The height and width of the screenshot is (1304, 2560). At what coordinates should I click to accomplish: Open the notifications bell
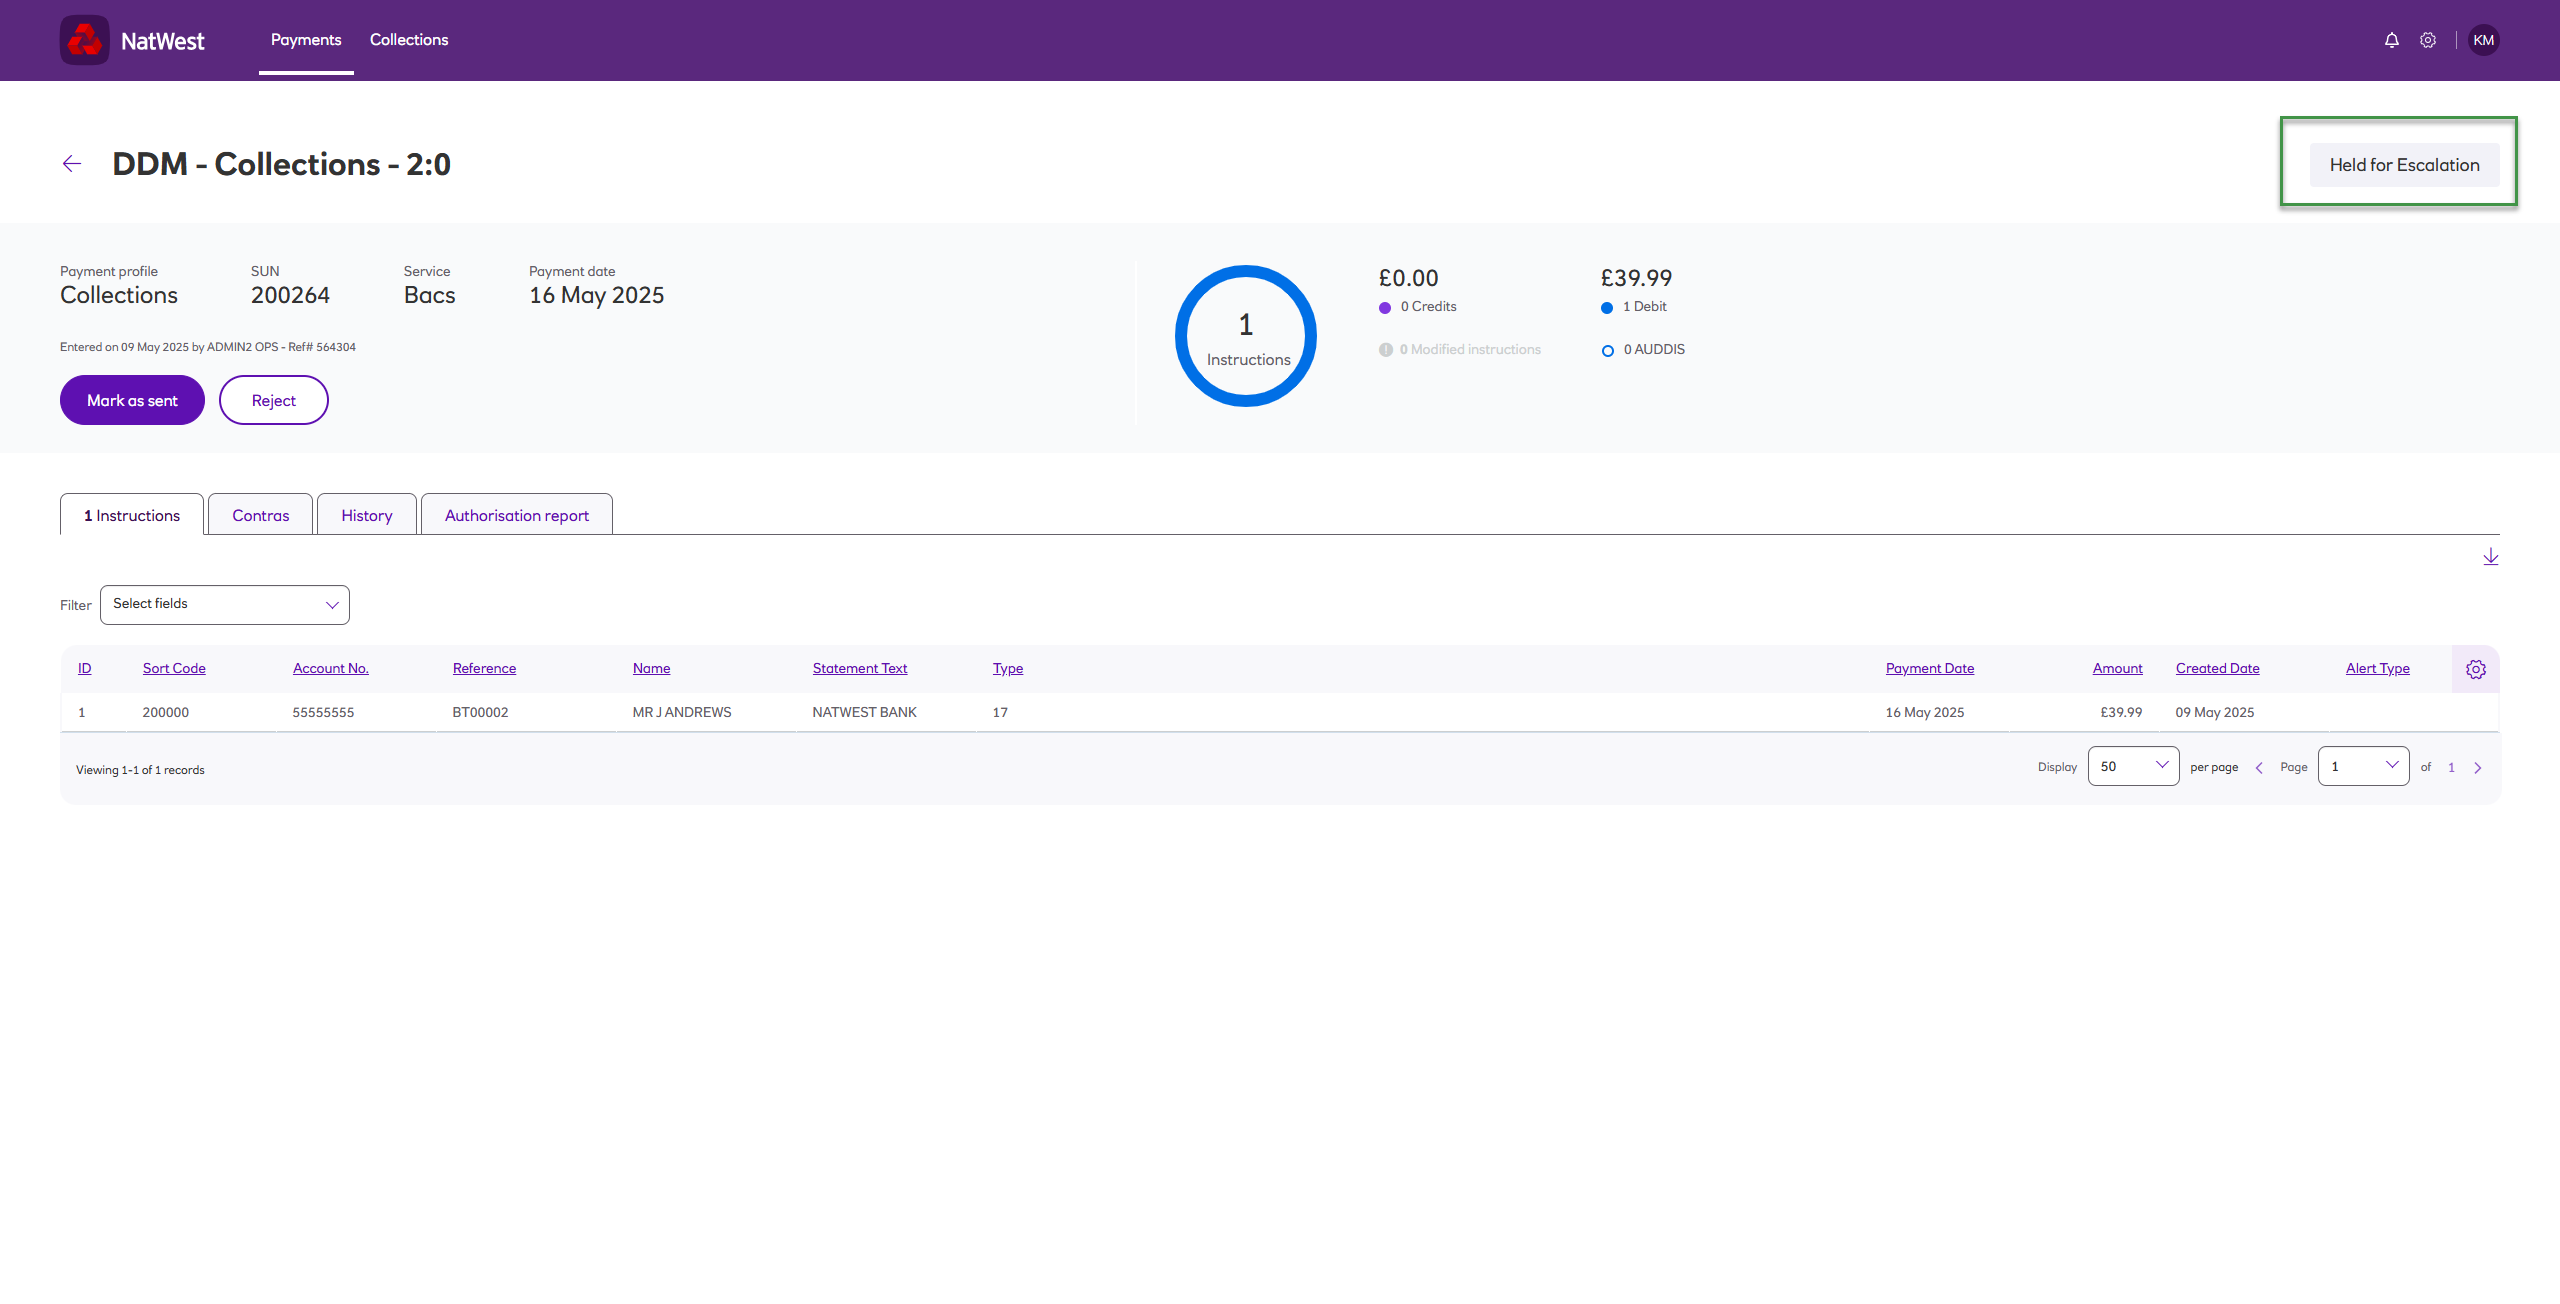pos(2391,40)
